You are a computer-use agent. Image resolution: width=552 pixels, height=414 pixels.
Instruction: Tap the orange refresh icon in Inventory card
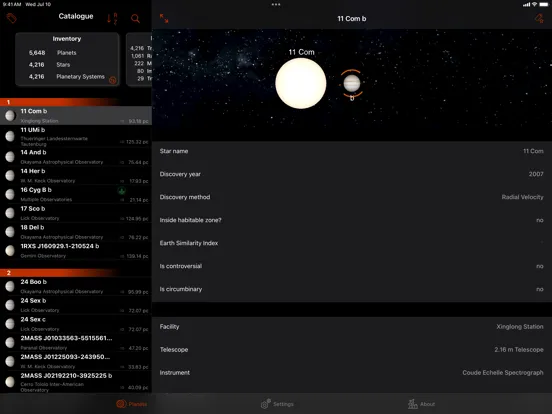click(x=113, y=80)
